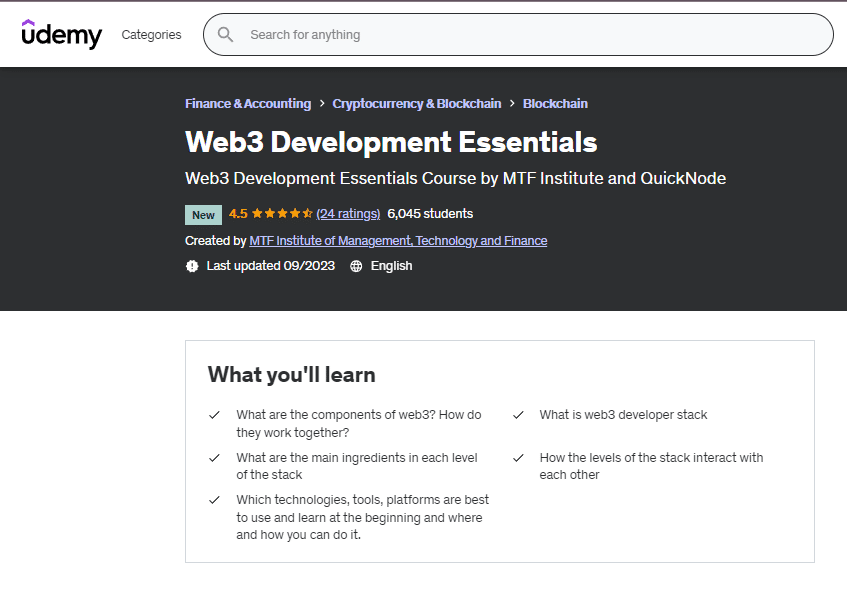Open the Categories menu
The width and height of the screenshot is (847, 590).
[x=151, y=35]
